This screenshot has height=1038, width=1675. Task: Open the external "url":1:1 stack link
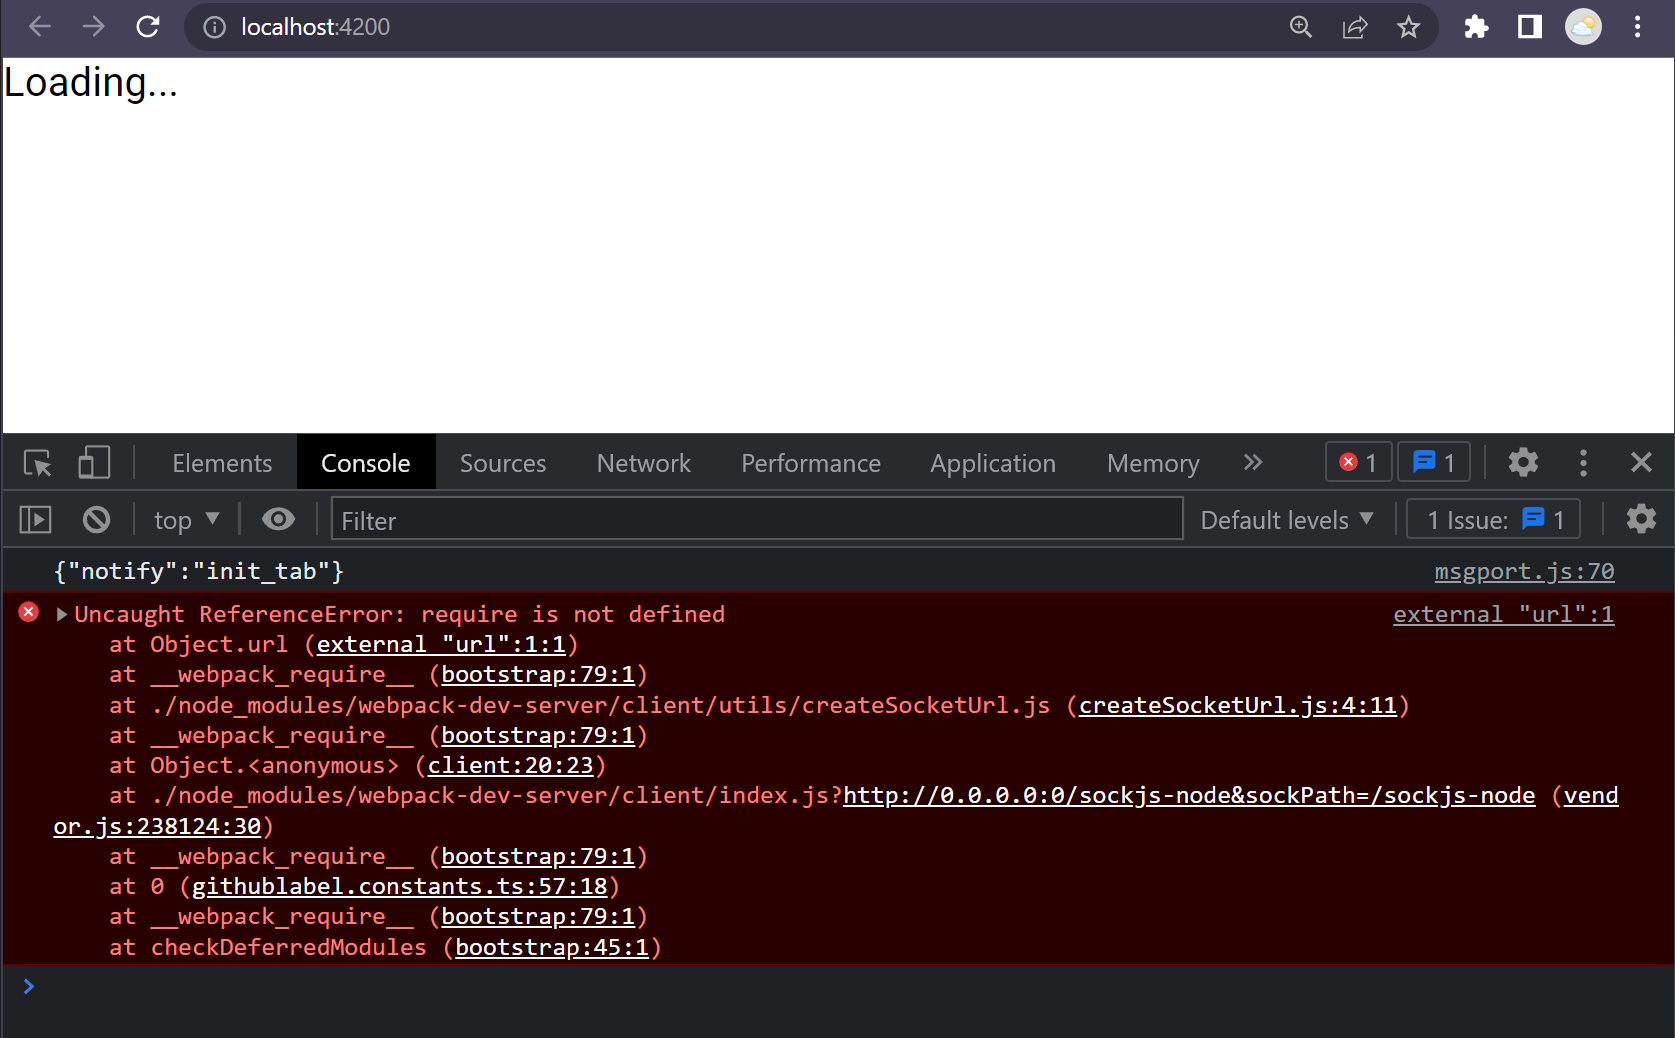pyautogui.click(x=441, y=645)
